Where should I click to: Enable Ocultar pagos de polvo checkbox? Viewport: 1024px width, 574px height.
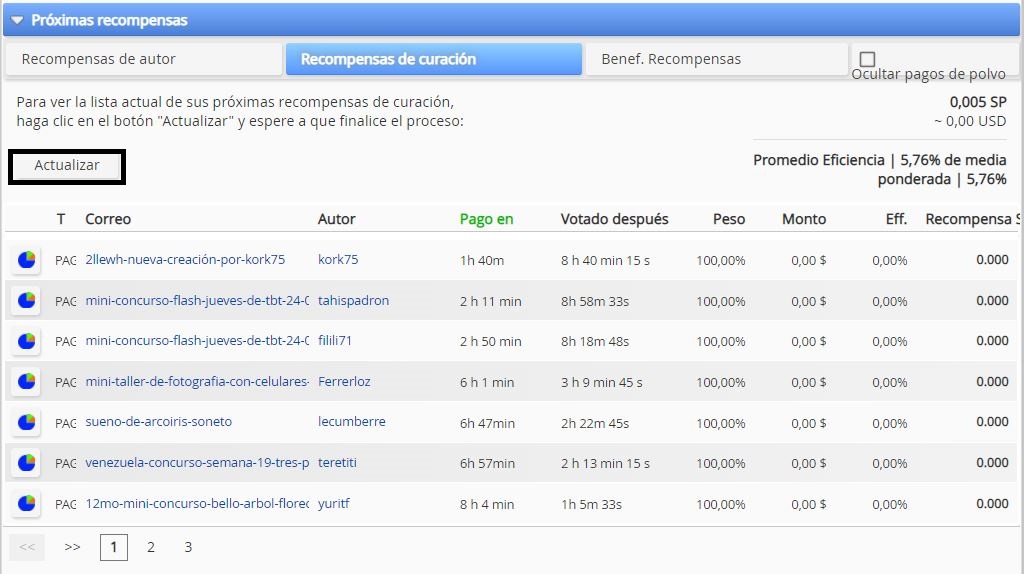pos(867,59)
